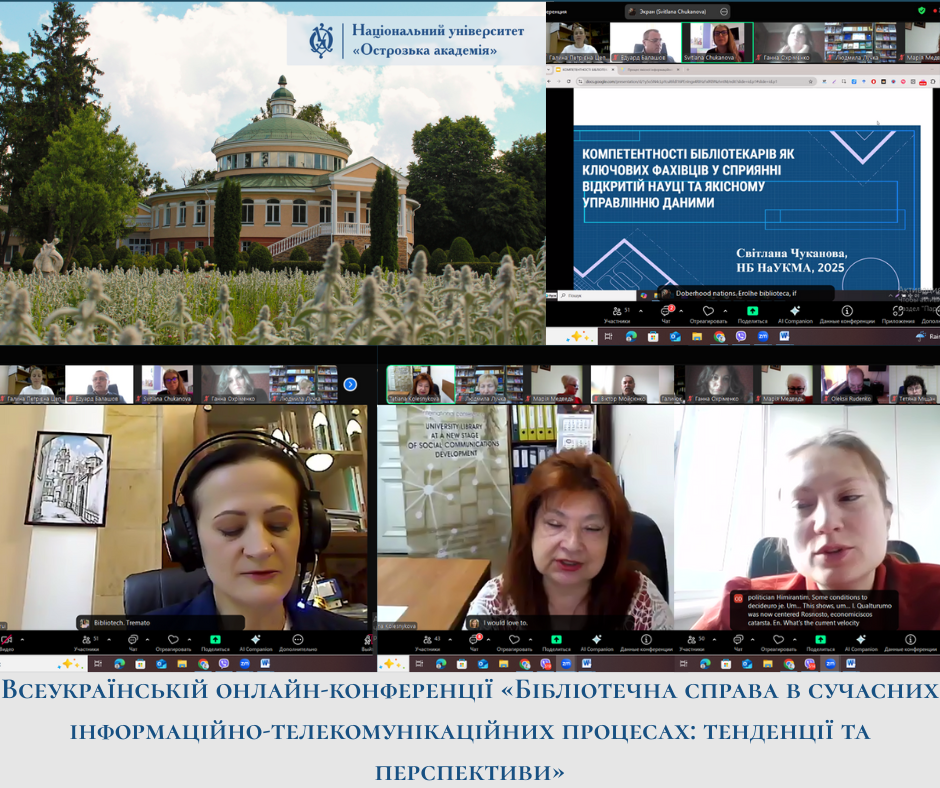940x788 pixels.
Task: Select Svitlana Chukanova thumbnail in slide-sharing window
Action: click(718, 42)
